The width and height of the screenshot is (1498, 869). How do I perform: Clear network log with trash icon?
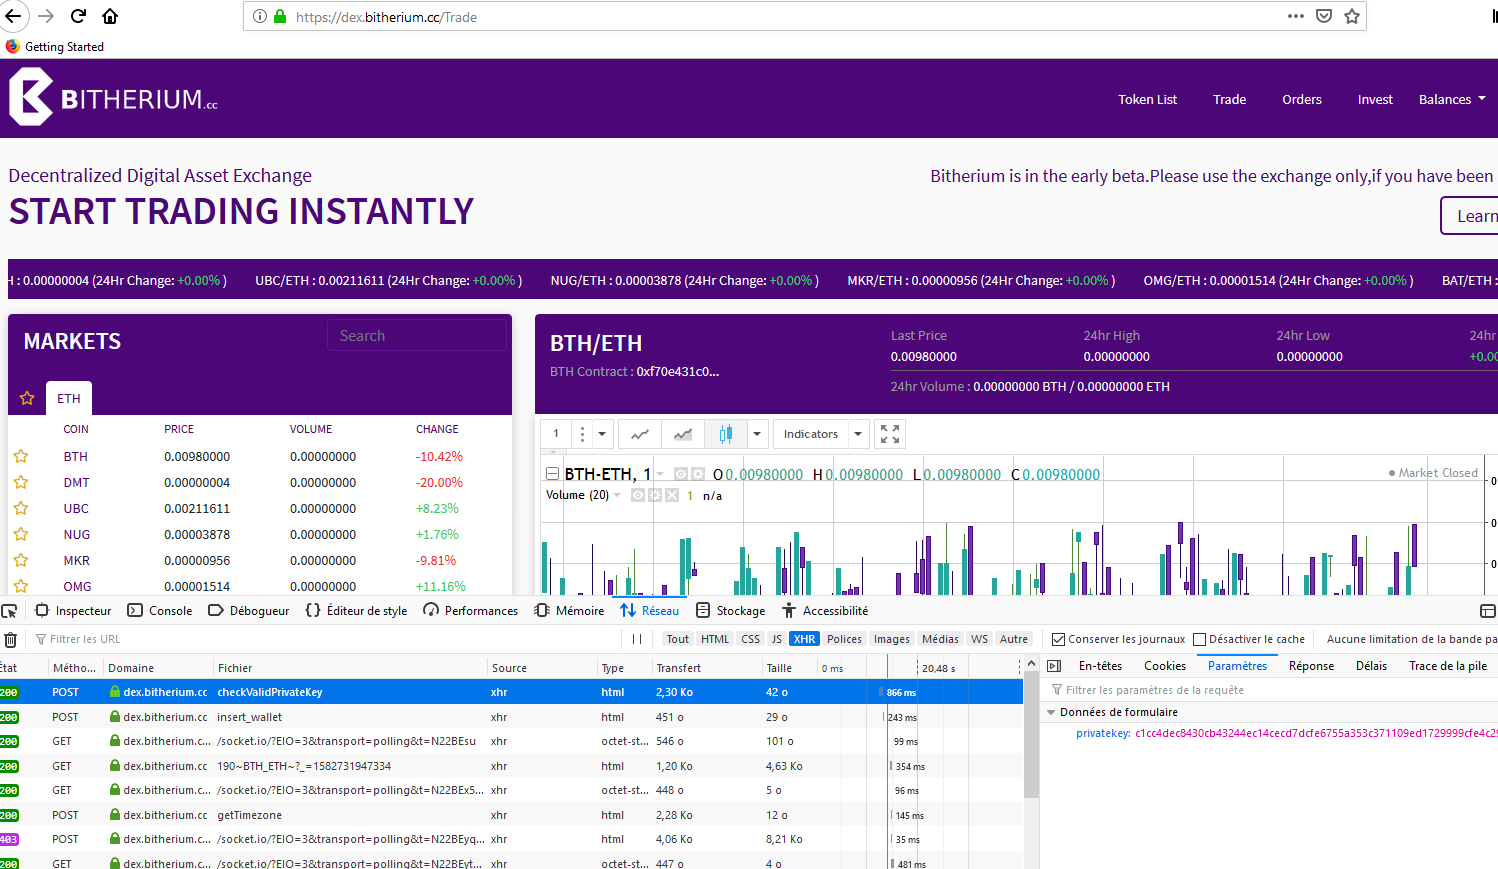click(10, 639)
